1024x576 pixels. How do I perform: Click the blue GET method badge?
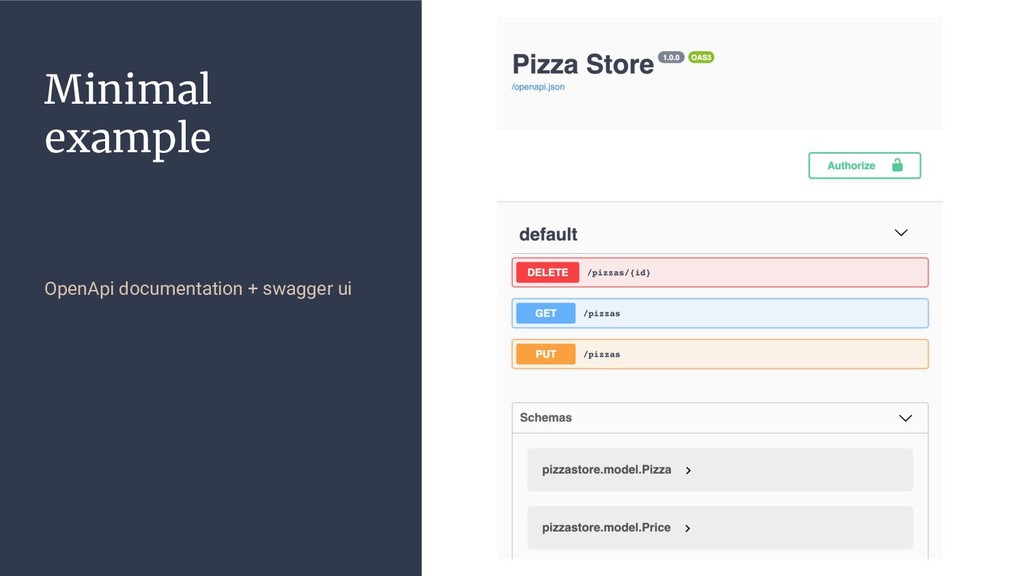coord(546,313)
